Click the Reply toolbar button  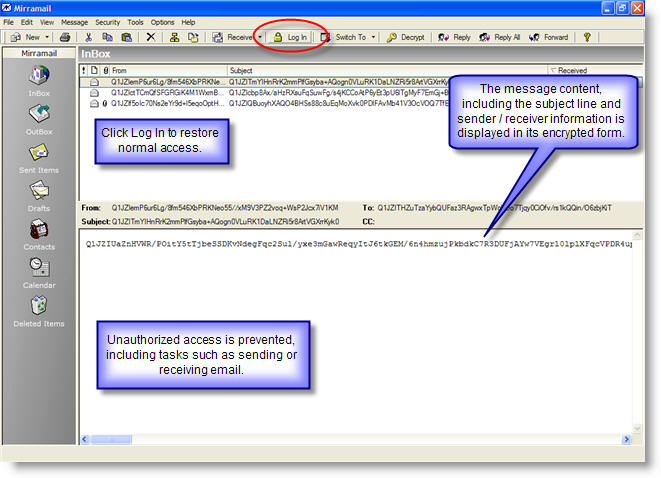click(x=454, y=37)
